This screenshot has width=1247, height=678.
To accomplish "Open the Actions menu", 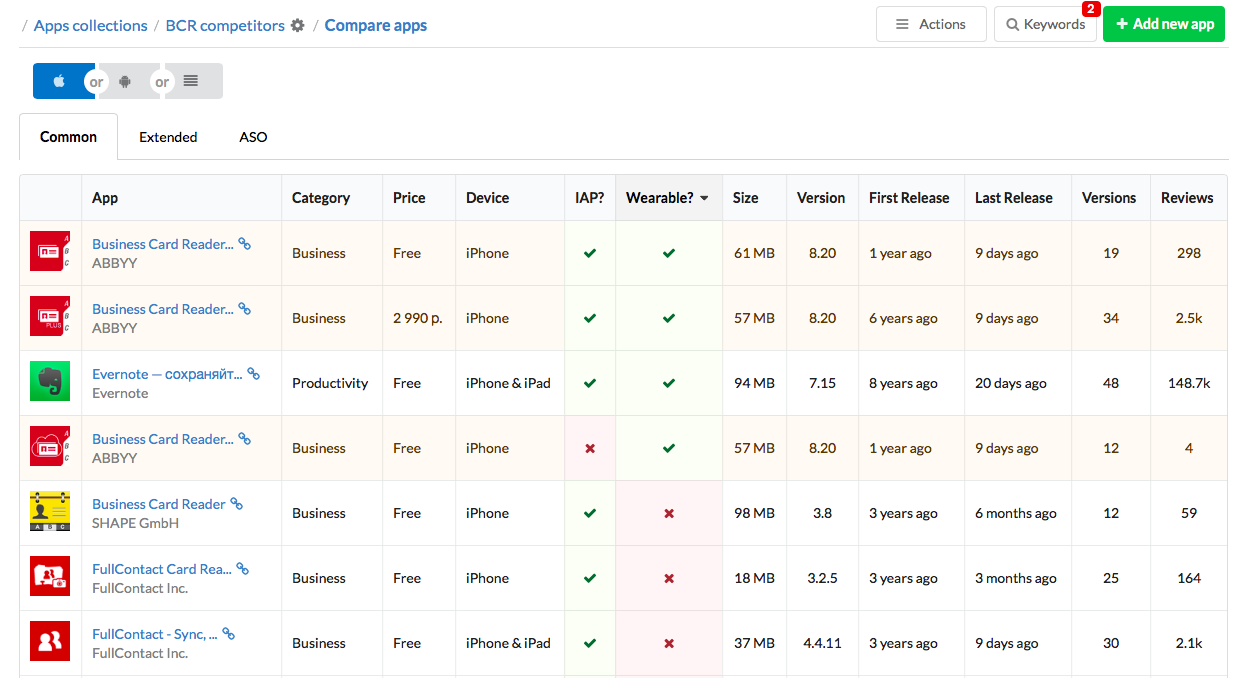I will 930,24.
